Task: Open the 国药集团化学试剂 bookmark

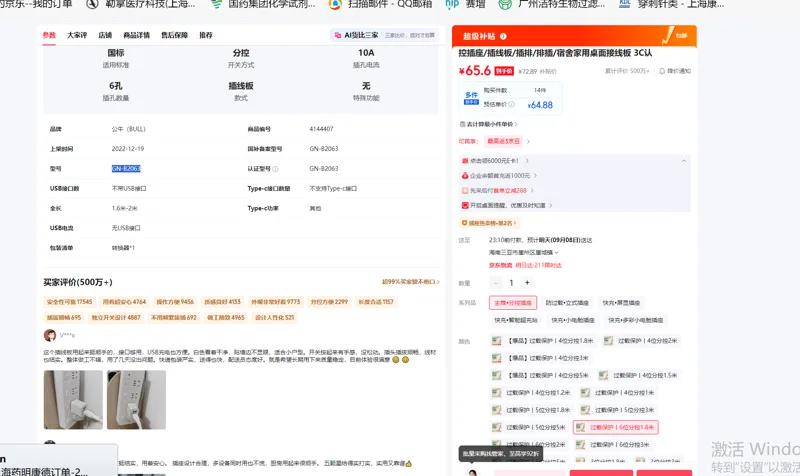Action: [264, 4]
